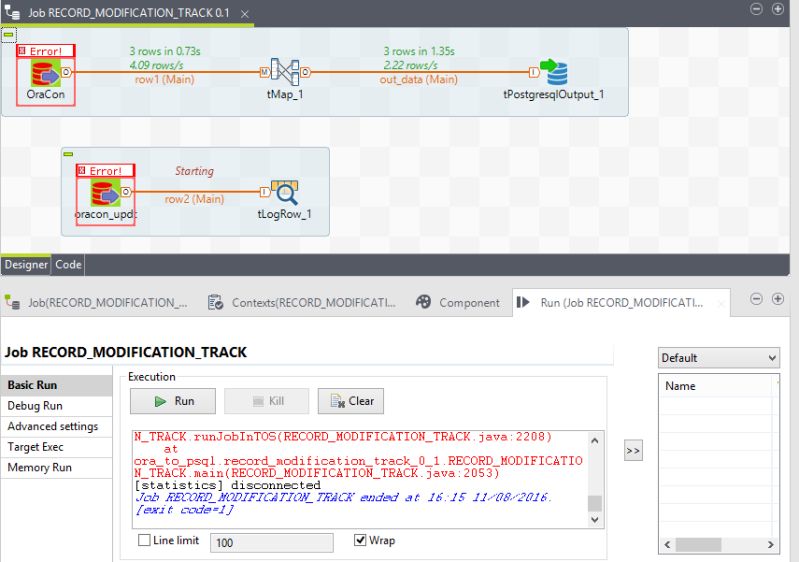Click the console scrollbar up arrow
Viewport: 799px width, 562px height.
[595, 441]
